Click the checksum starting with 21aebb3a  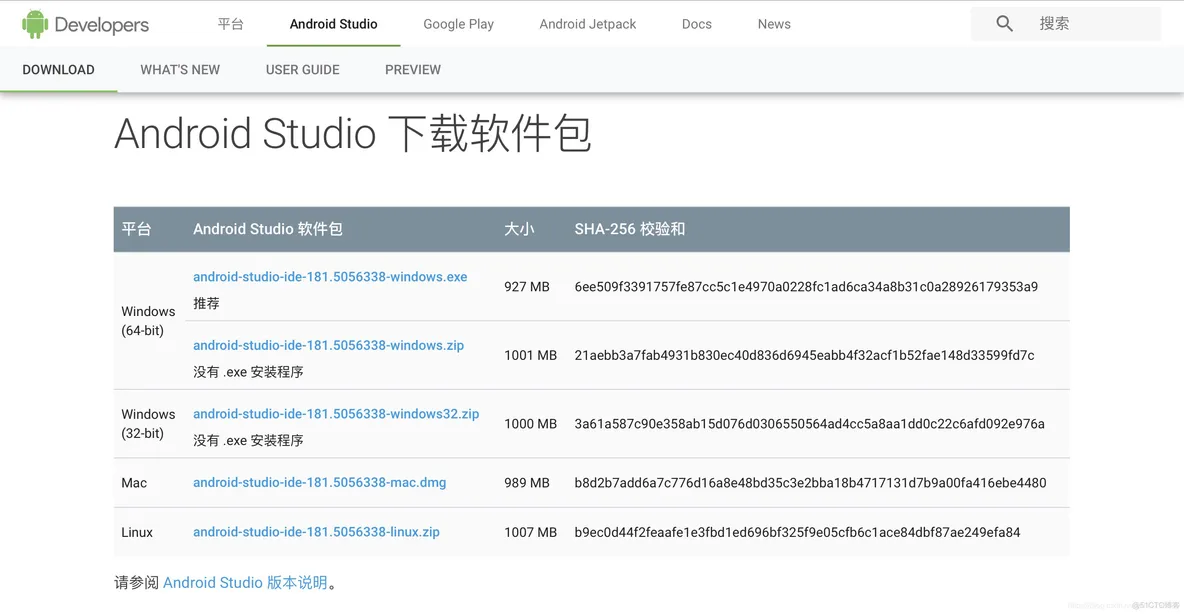[x=804, y=355]
